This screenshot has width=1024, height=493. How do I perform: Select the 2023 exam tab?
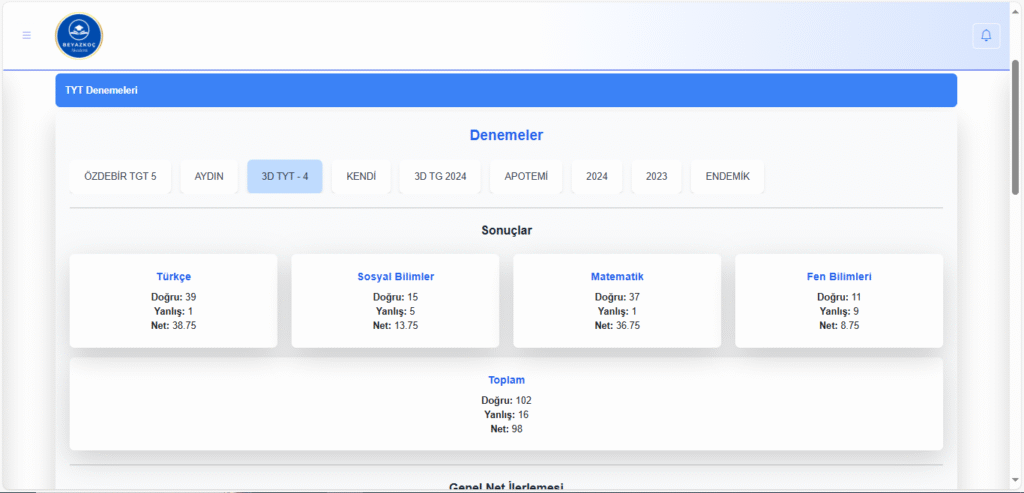coord(657,176)
